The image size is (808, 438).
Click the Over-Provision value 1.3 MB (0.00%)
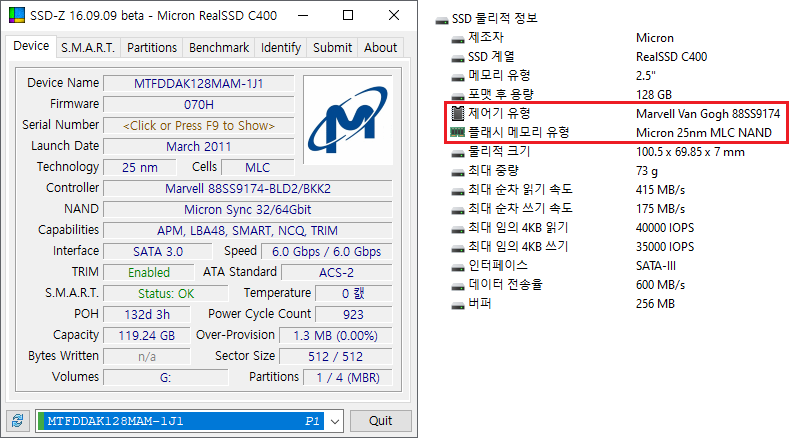click(x=335, y=336)
